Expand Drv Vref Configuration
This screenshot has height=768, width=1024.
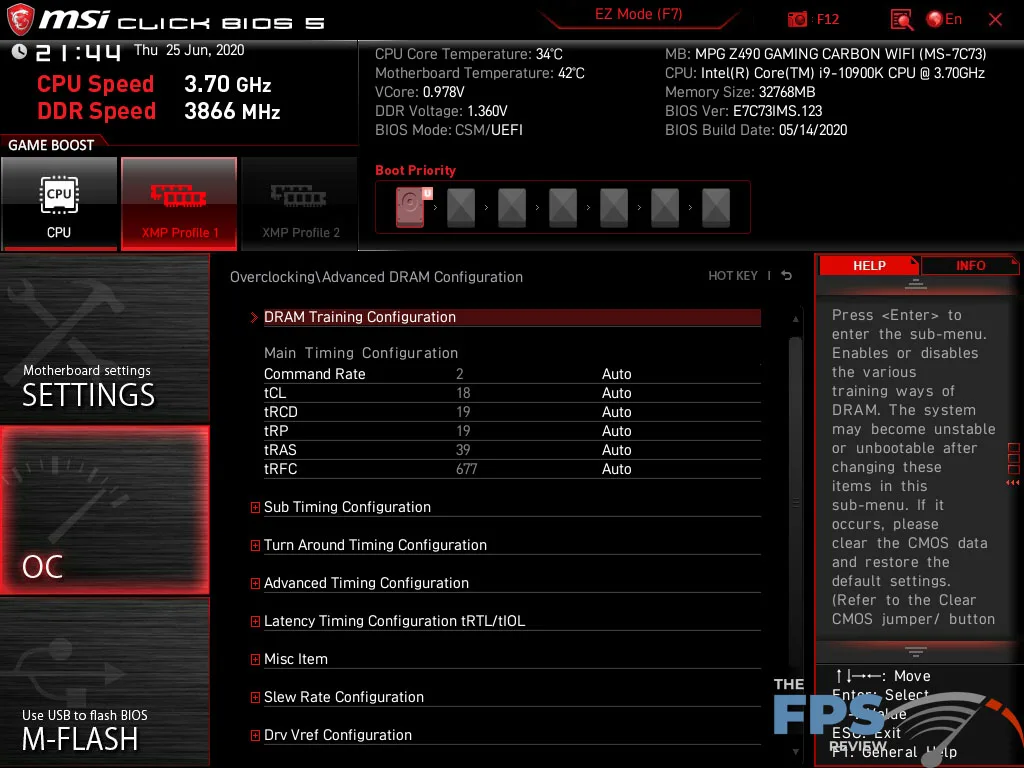(255, 735)
